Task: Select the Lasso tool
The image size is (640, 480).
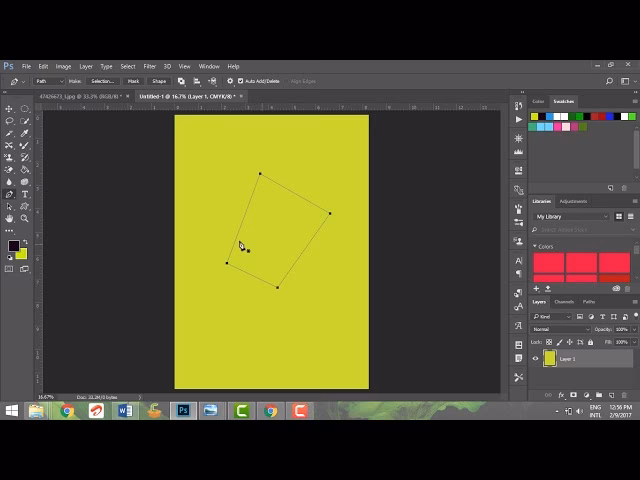Action: point(9,121)
